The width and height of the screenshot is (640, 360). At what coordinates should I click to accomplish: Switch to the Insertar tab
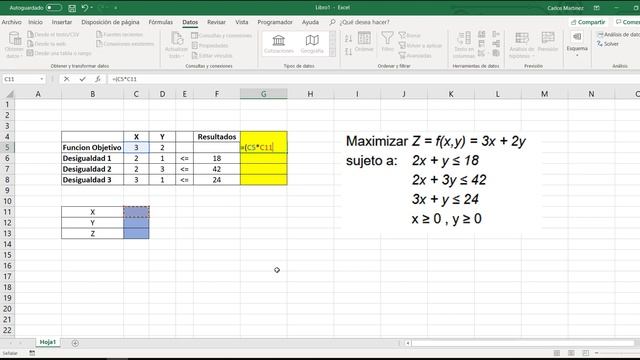click(x=62, y=22)
